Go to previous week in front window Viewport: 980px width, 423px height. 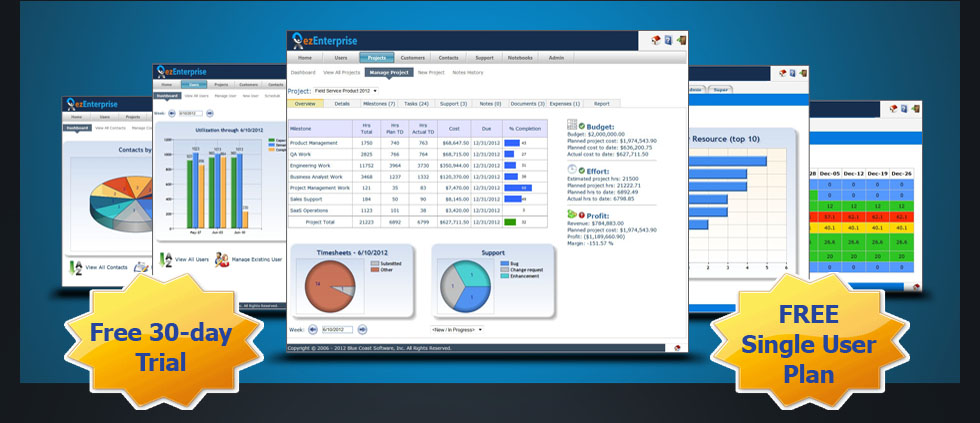coord(313,329)
